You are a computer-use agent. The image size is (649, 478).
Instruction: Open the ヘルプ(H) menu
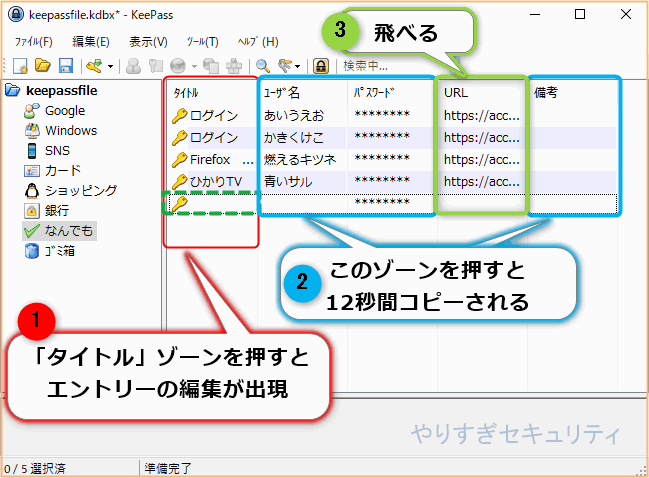258,42
